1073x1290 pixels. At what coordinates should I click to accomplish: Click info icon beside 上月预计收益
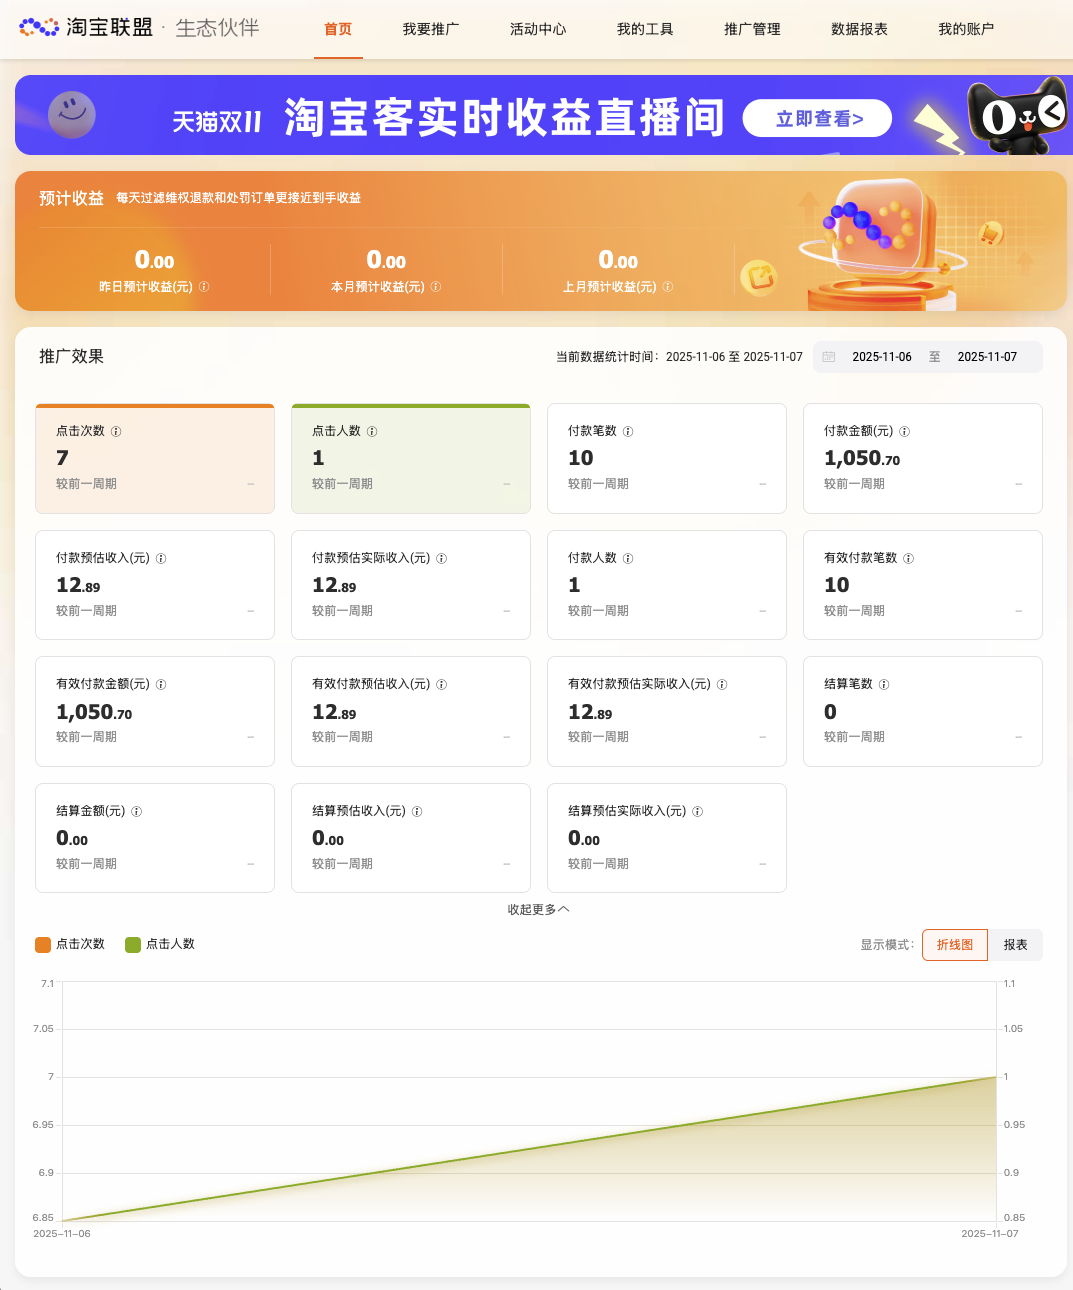[668, 287]
